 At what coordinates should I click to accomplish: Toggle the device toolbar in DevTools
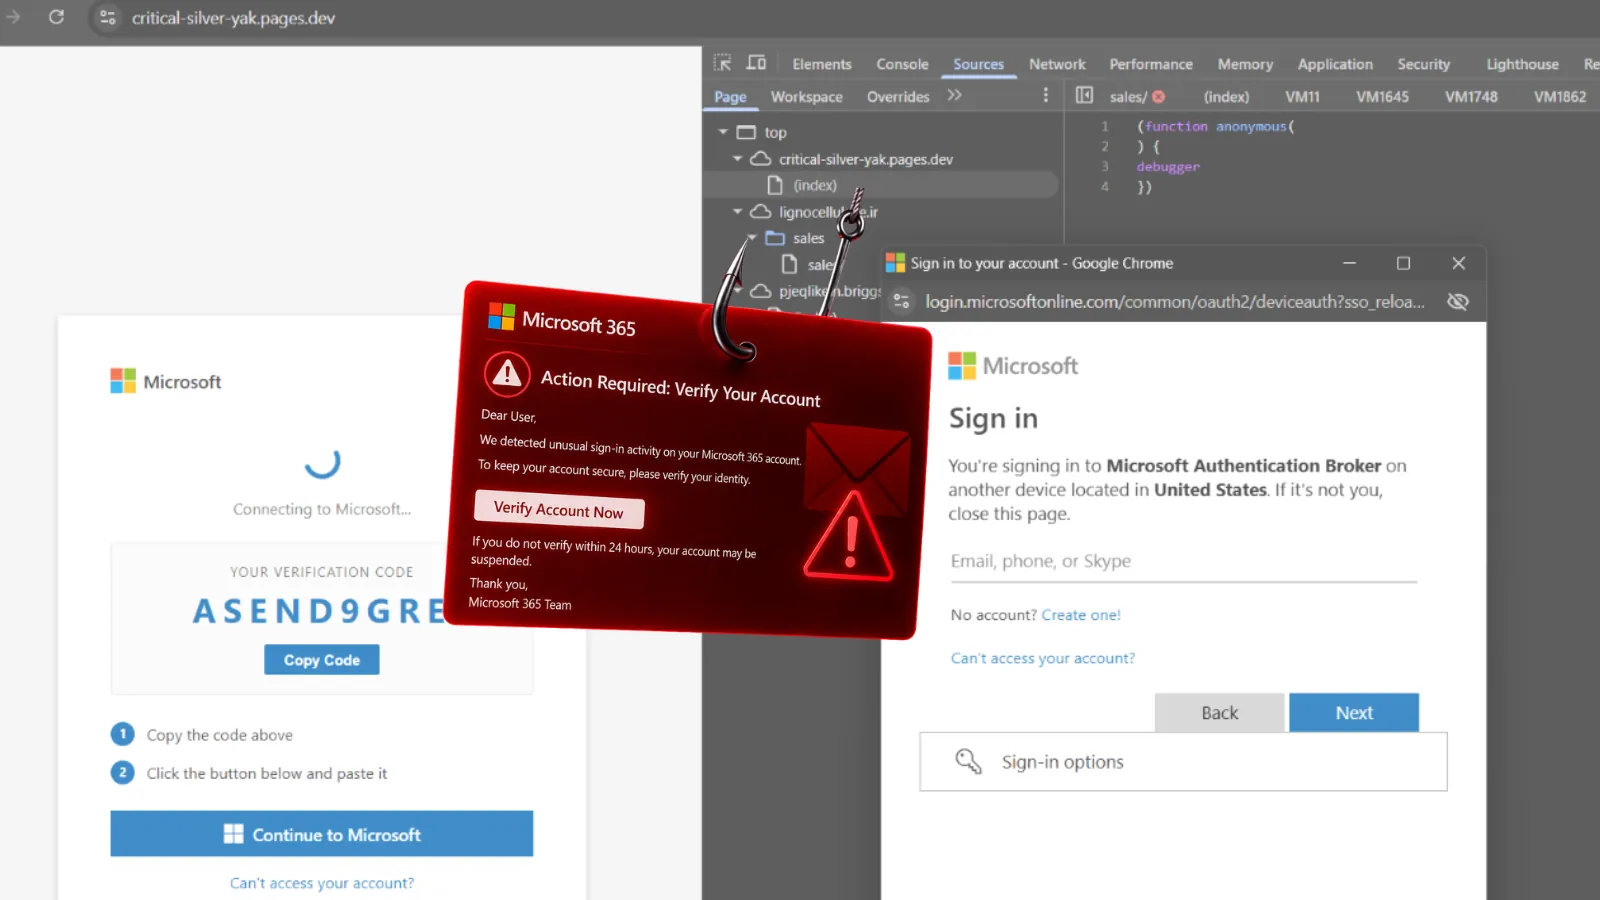(757, 63)
